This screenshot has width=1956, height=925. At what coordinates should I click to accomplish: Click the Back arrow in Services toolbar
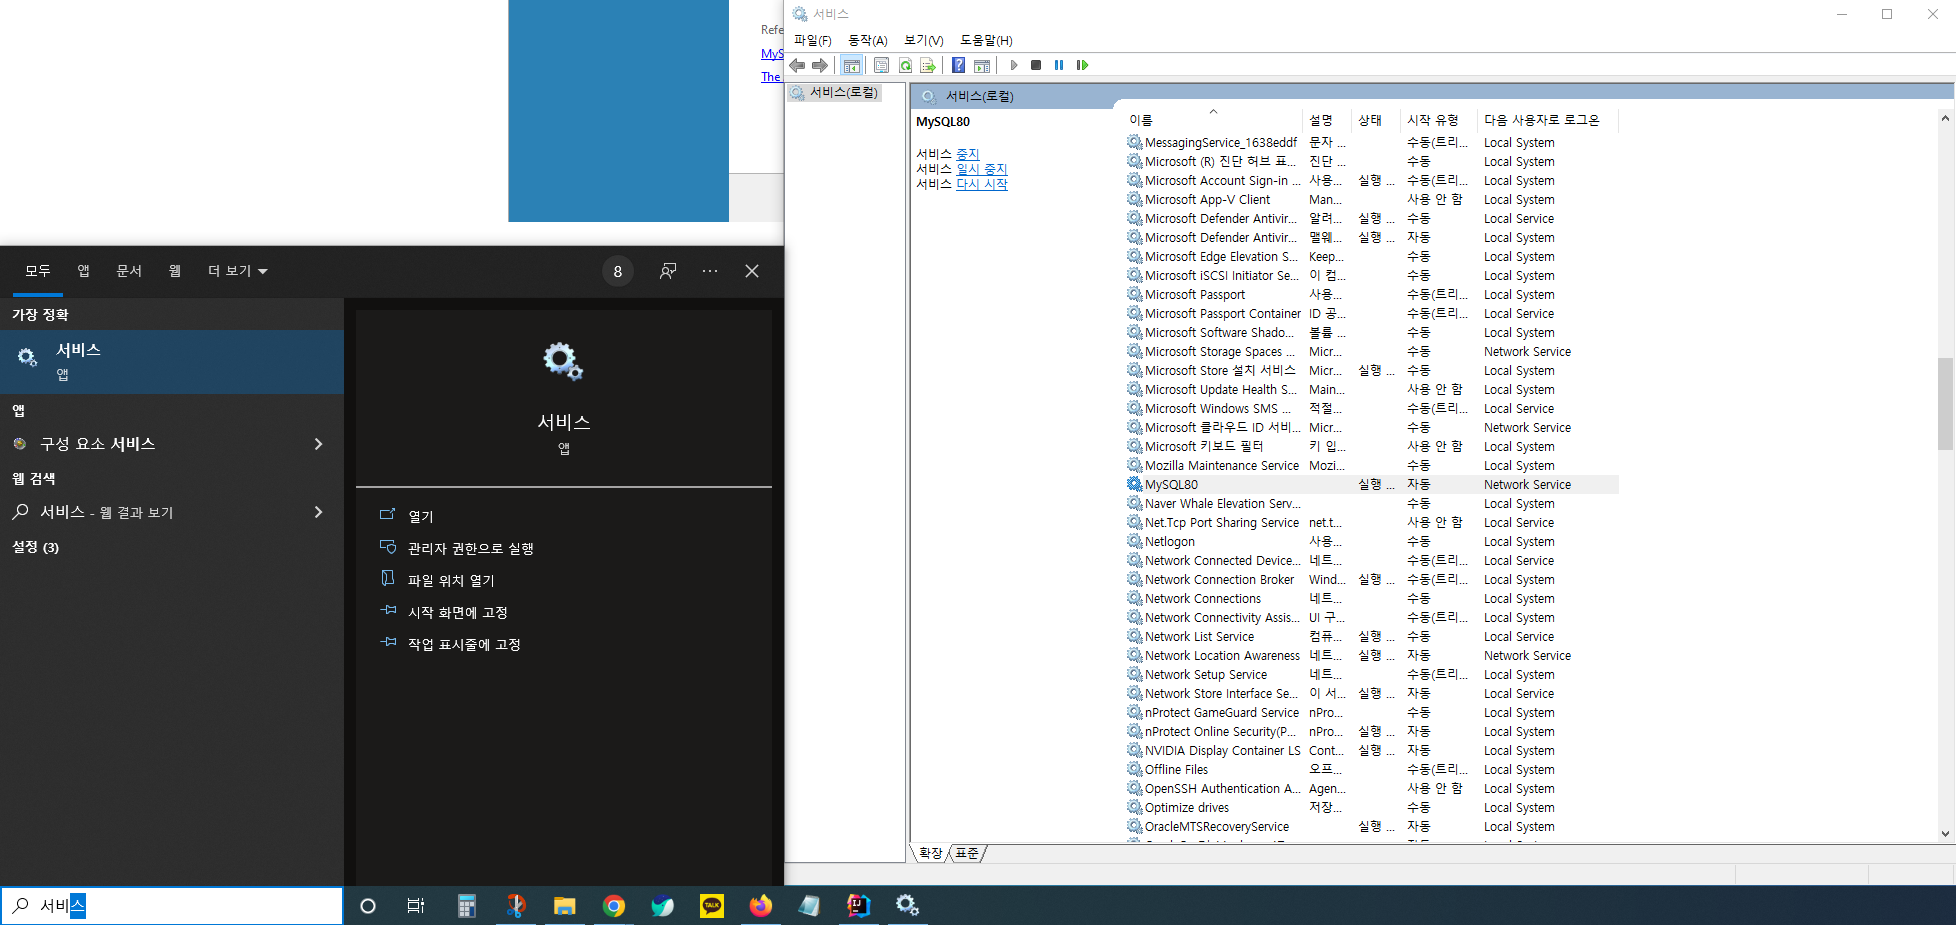pos(797,65)
